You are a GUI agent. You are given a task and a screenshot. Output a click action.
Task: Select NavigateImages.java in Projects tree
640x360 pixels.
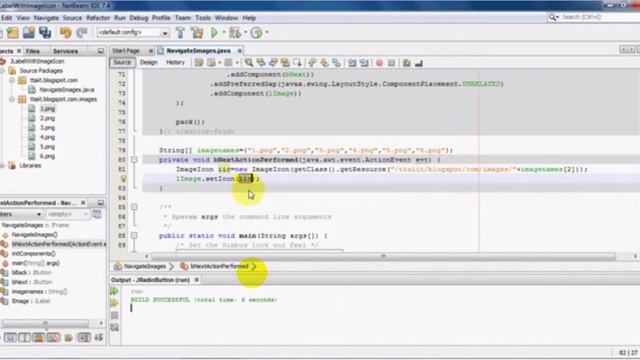pyautogui.click(x=67, y=90)
